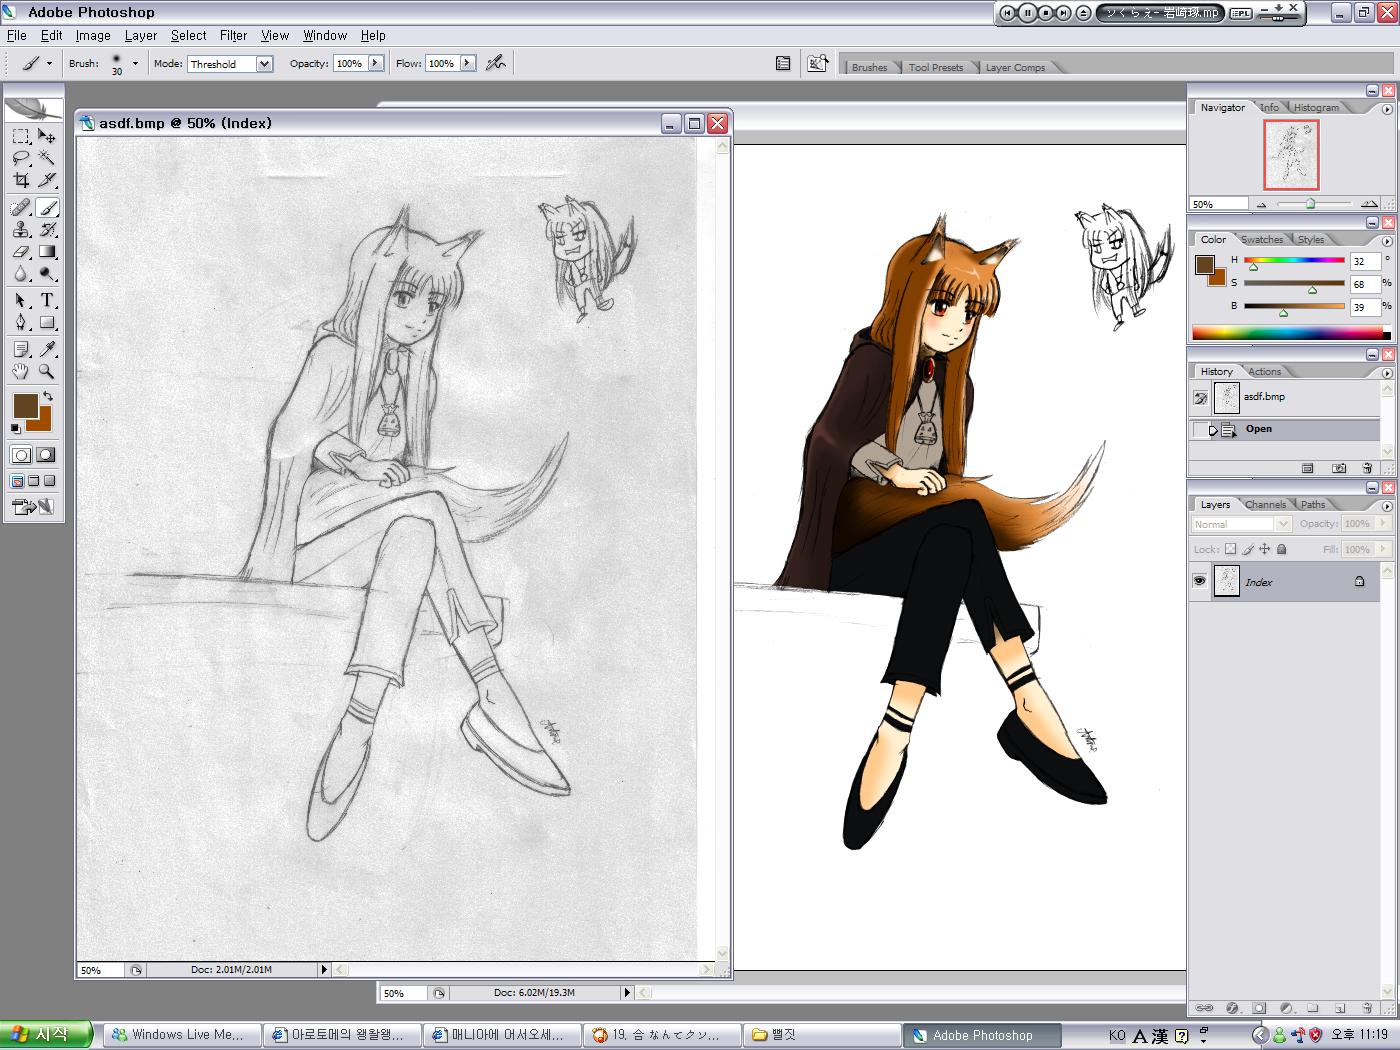Select the Hand tool

21,371
